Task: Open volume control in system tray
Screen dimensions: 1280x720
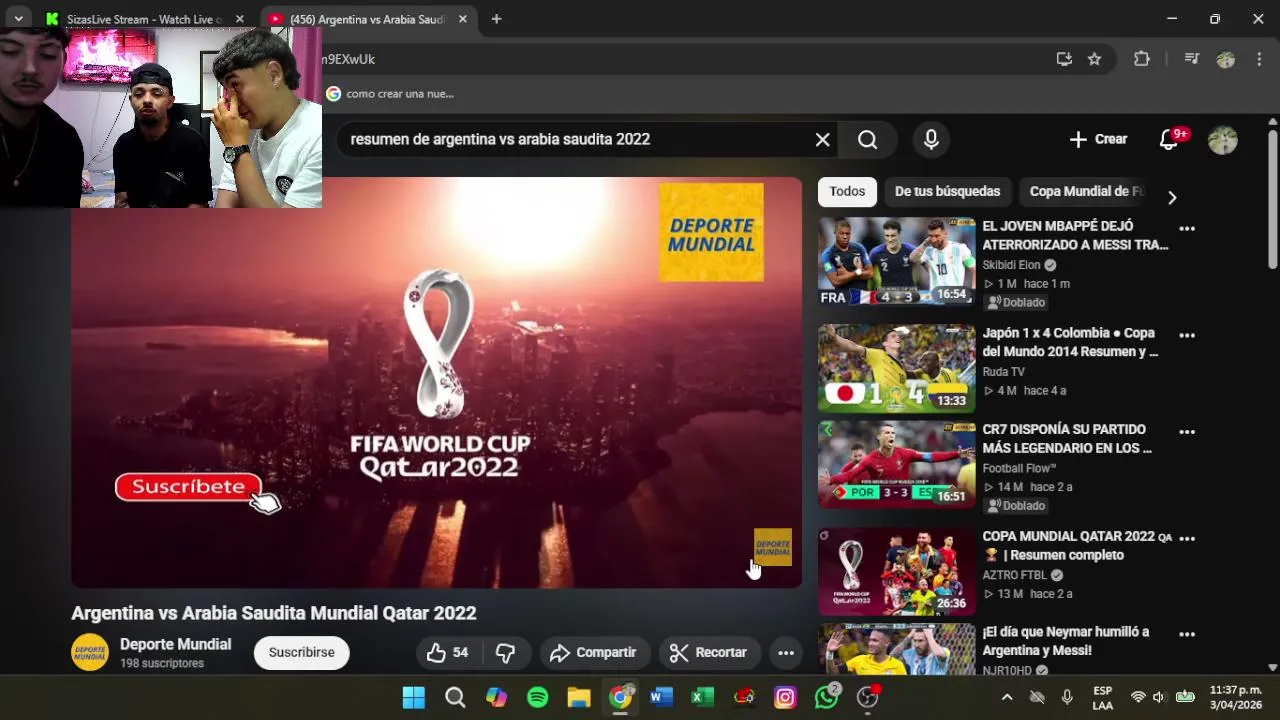Action: pyautogui.click(x=1159, y=697)
